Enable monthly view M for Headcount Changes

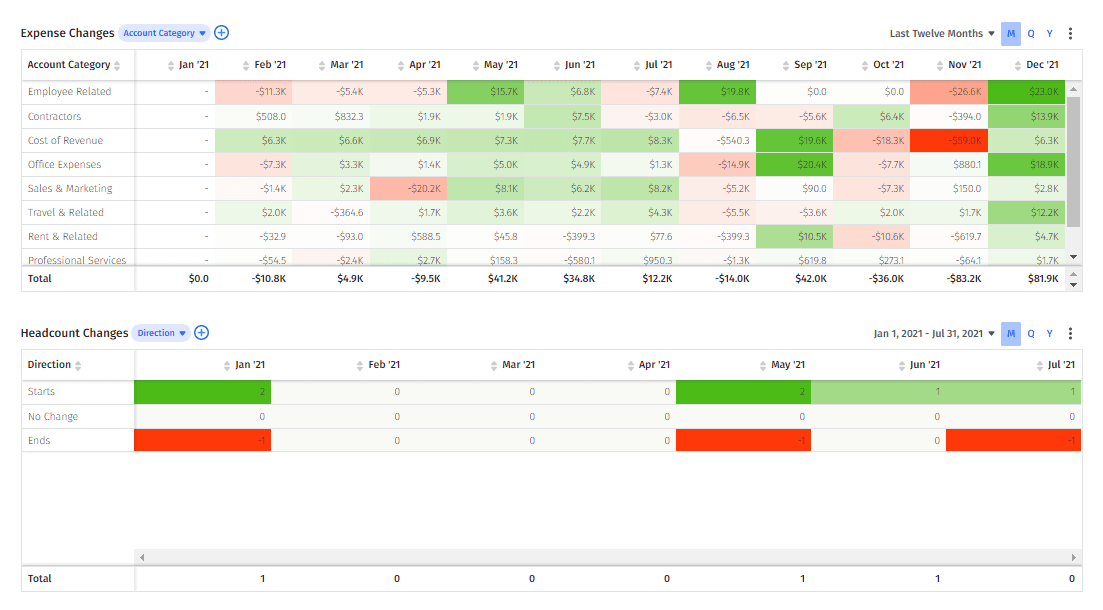1010,333
